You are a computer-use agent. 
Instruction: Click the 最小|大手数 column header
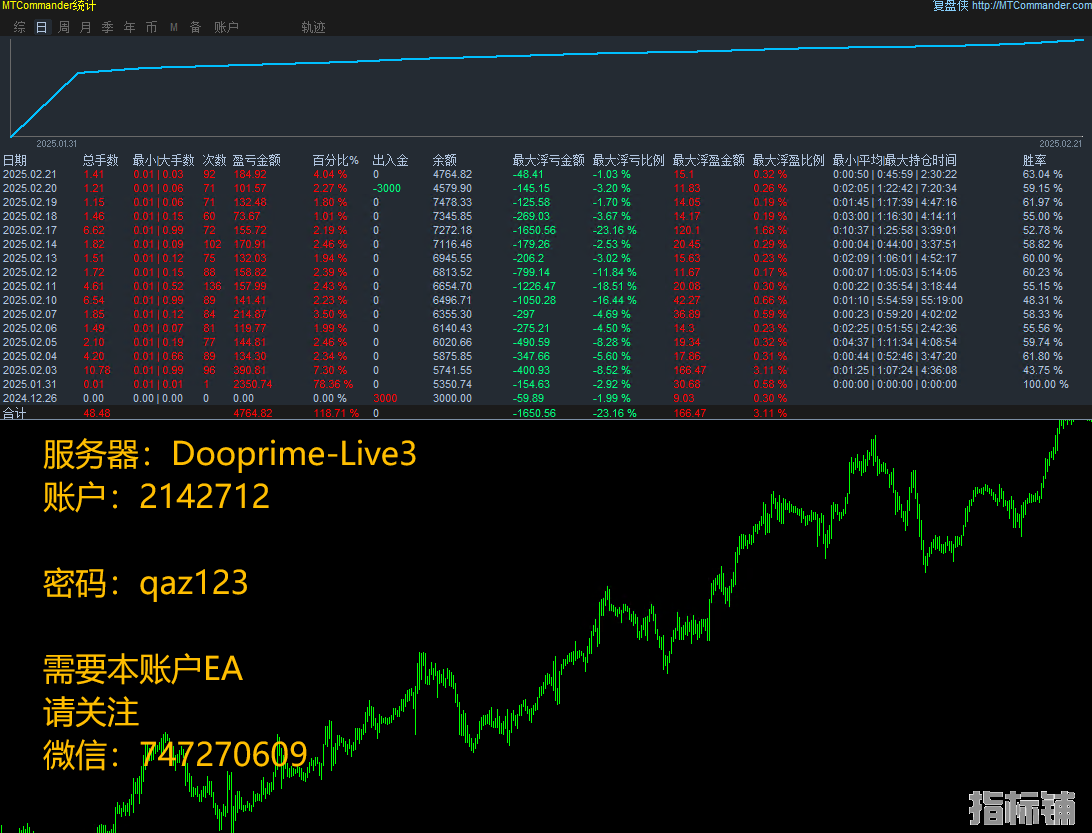click(x=163, y=160)
